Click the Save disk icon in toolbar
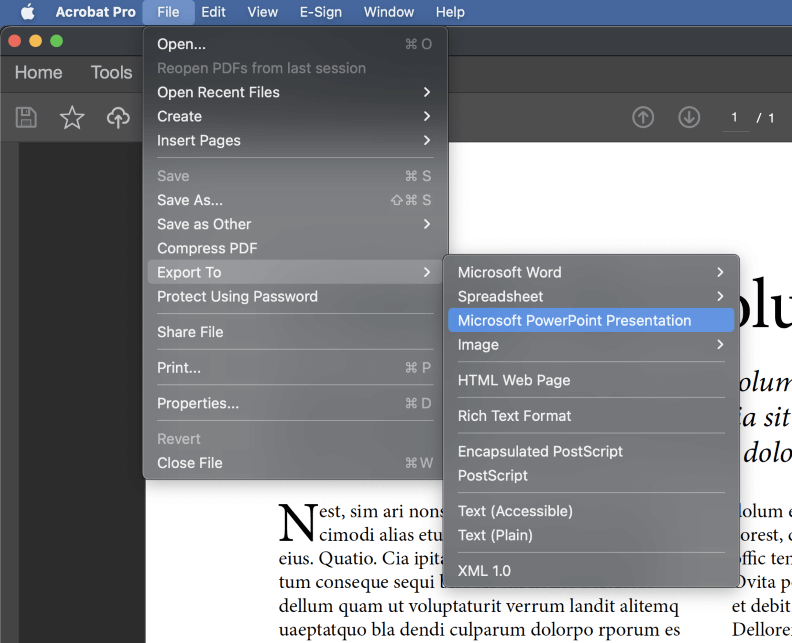Screen dimensions: 792x643 pyautogui.click(x=26, y=117)
